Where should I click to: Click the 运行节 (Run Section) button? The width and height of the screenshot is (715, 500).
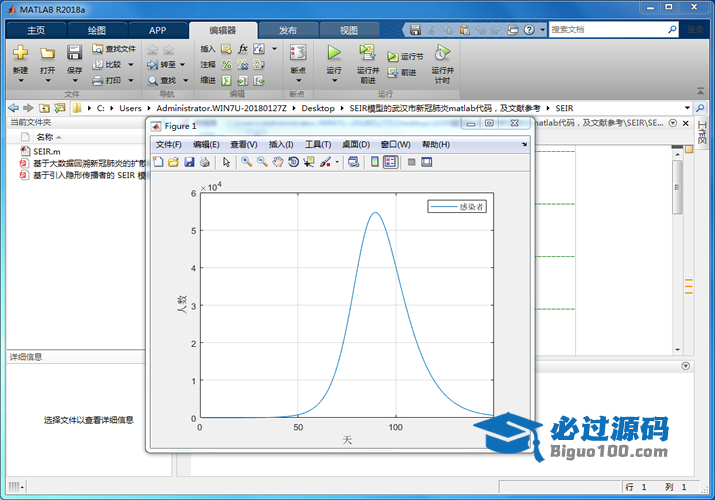[x=405, y=57]
